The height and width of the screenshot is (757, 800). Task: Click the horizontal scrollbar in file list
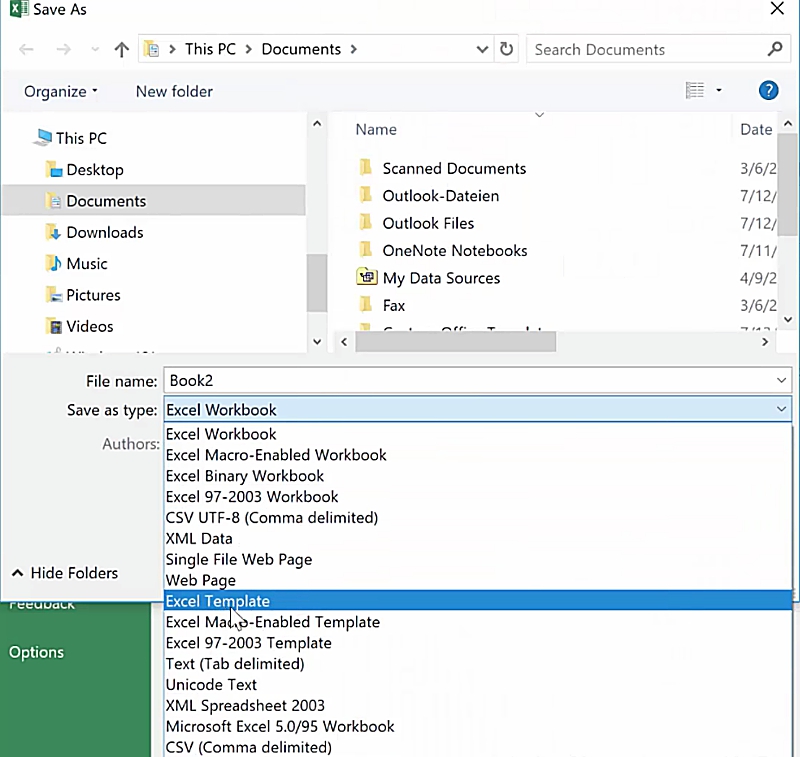click(455, 341)
